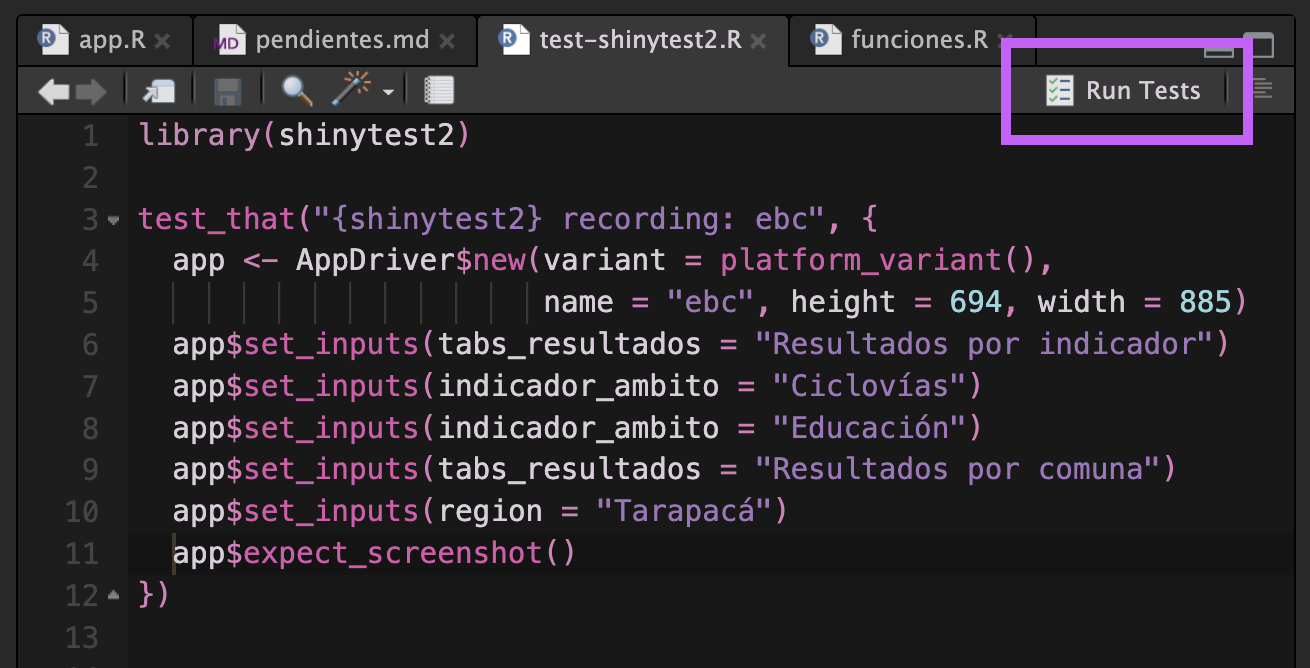Click the save floppy disk icon
Viewport: 1310px width, 668px height.
pos(228,92)
